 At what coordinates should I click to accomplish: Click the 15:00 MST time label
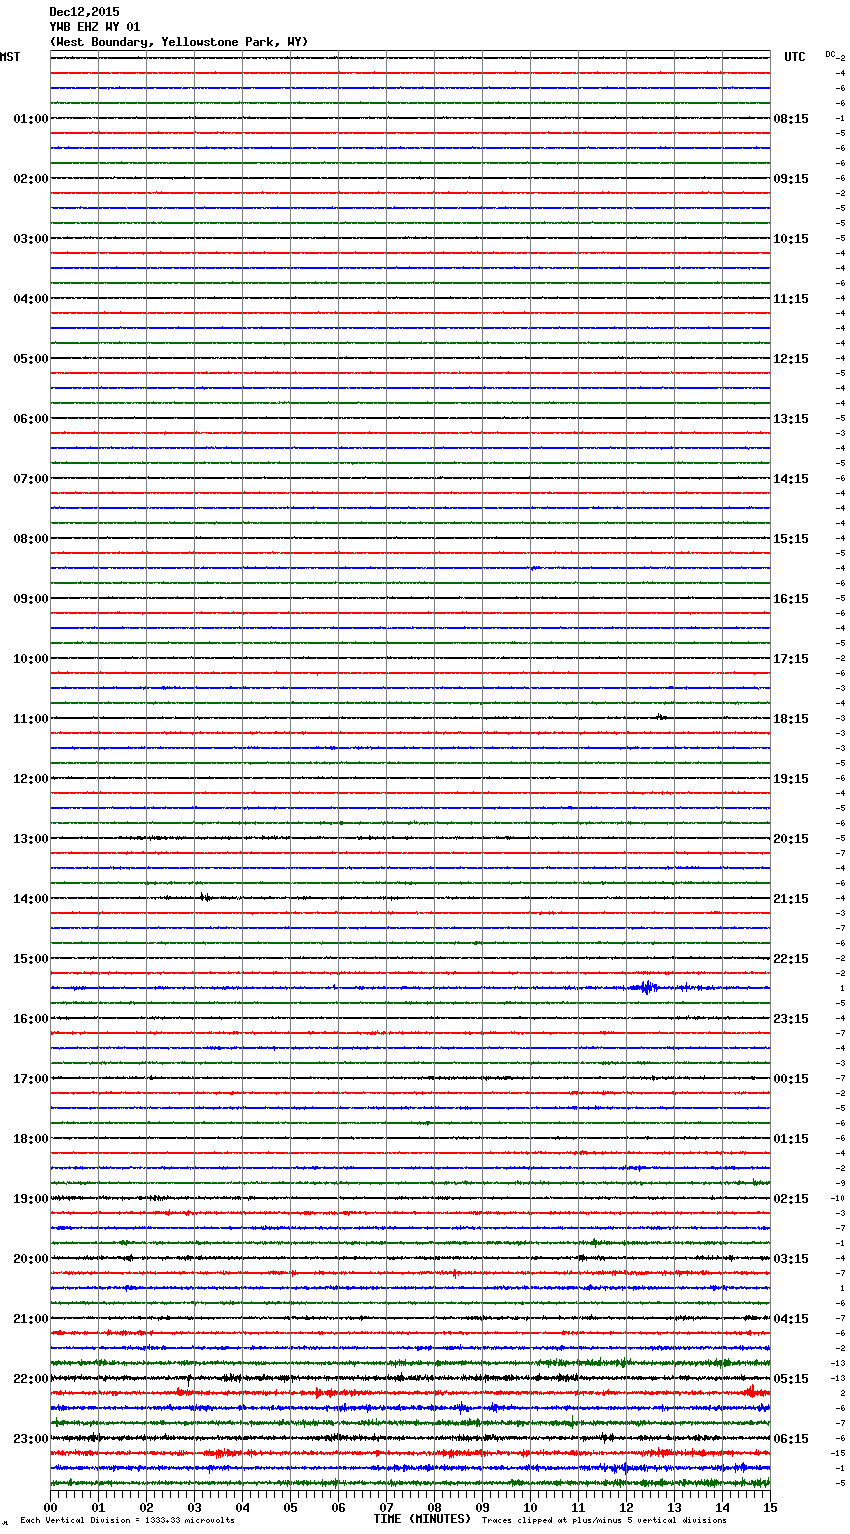pos(31,959)
